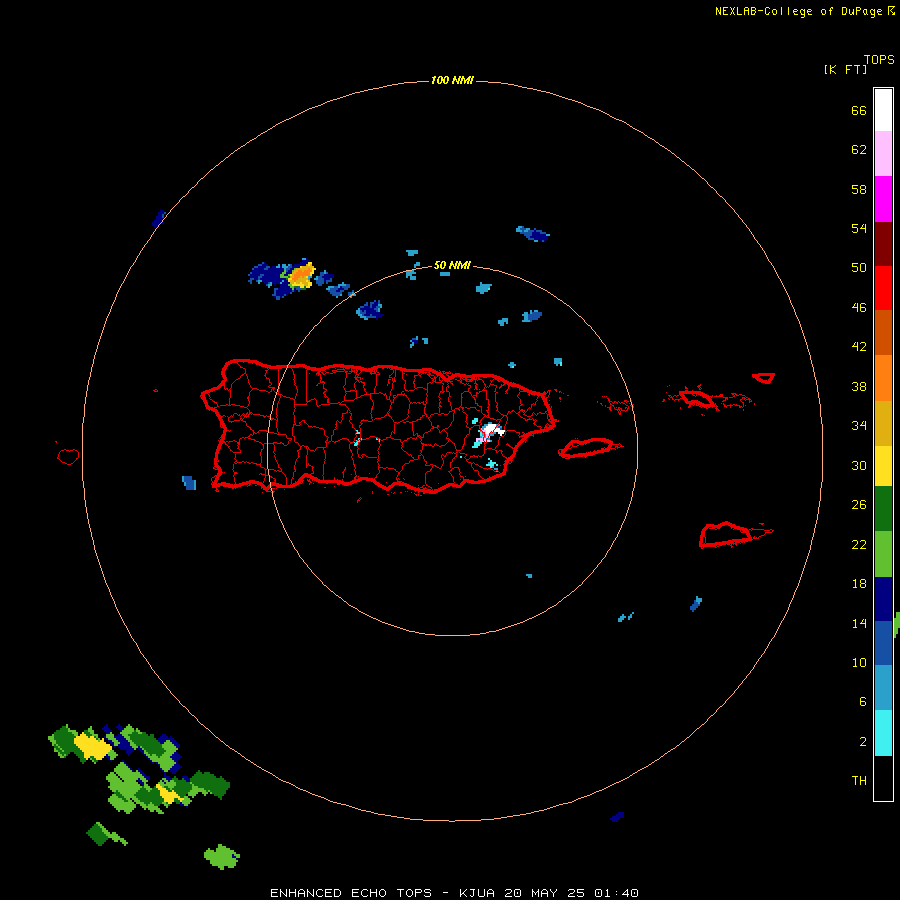Click the "20 MAY 25 01:40" timestamp
This screenshot has height=900, width=900.
[x=572, y=893]
